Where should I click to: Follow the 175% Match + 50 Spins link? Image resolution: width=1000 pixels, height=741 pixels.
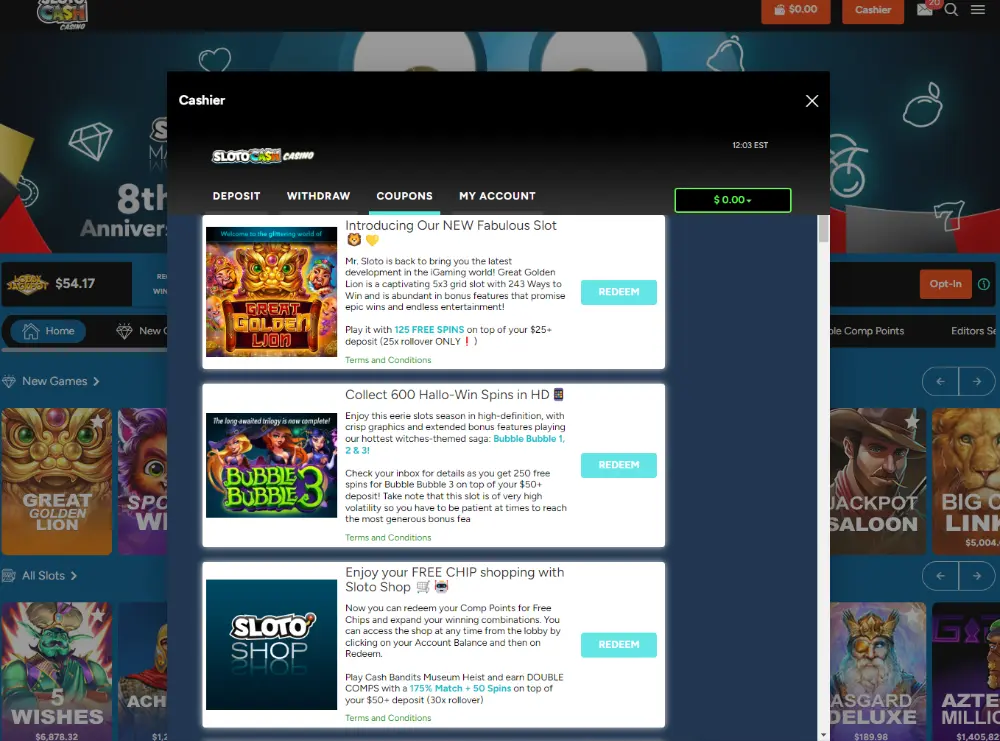pos(460,689)
